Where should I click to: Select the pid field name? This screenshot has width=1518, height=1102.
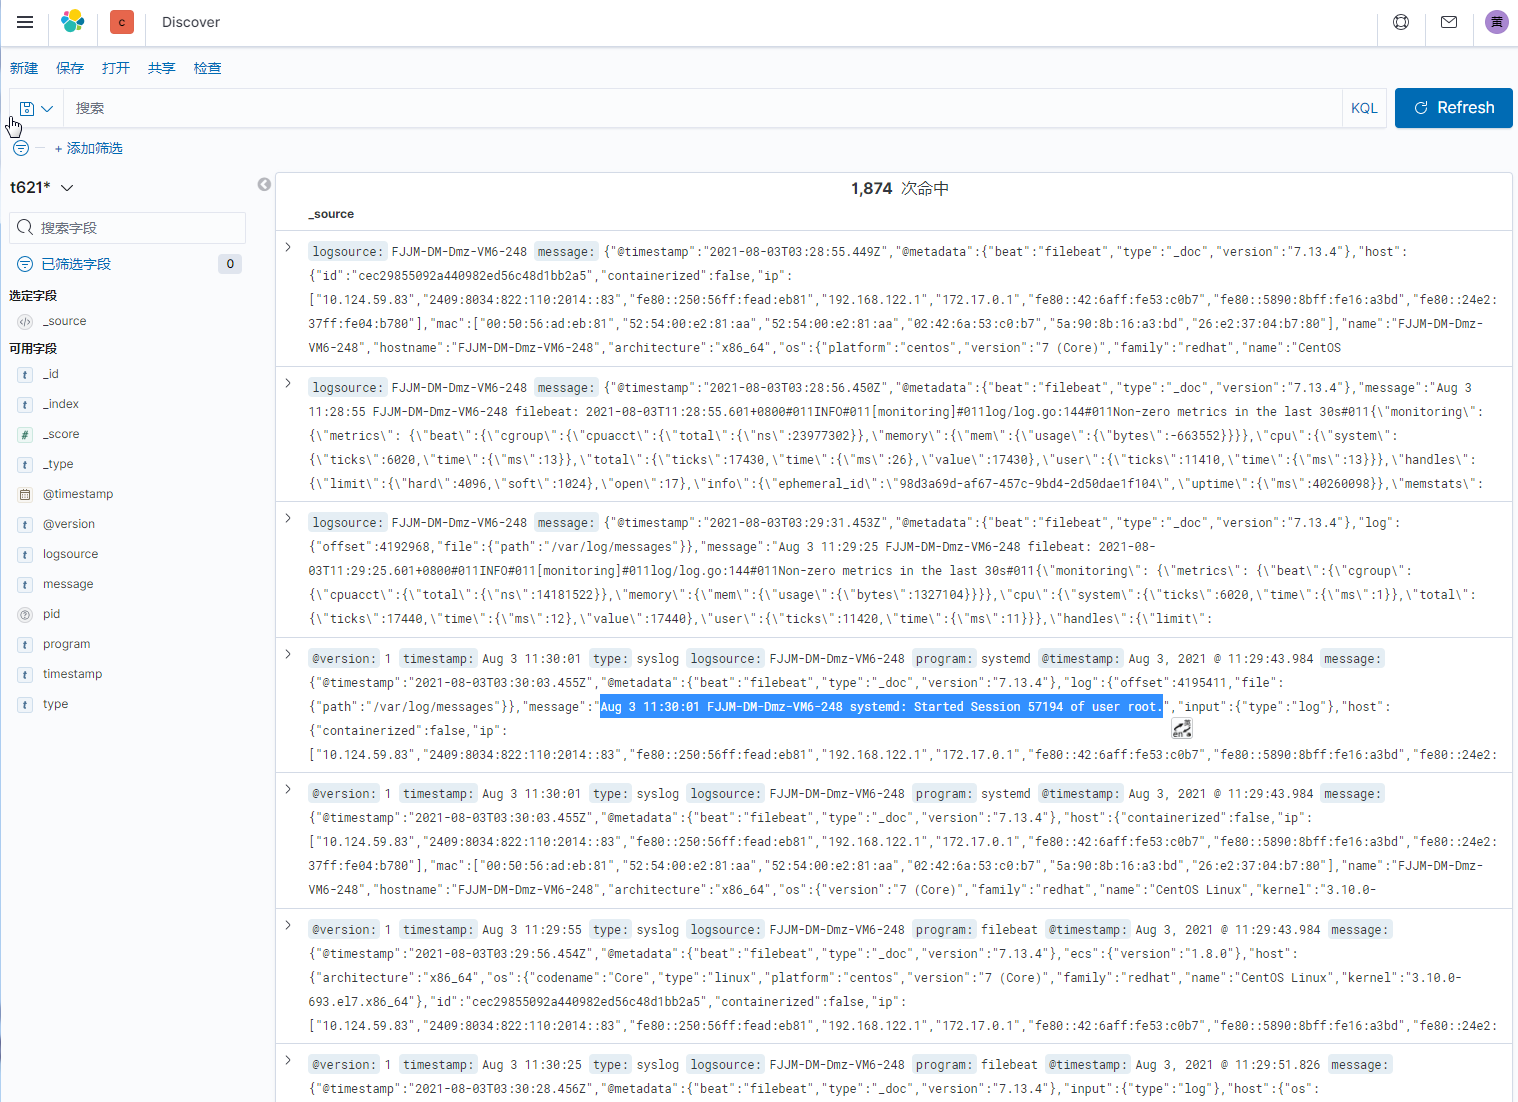click(x=51, y=615)
